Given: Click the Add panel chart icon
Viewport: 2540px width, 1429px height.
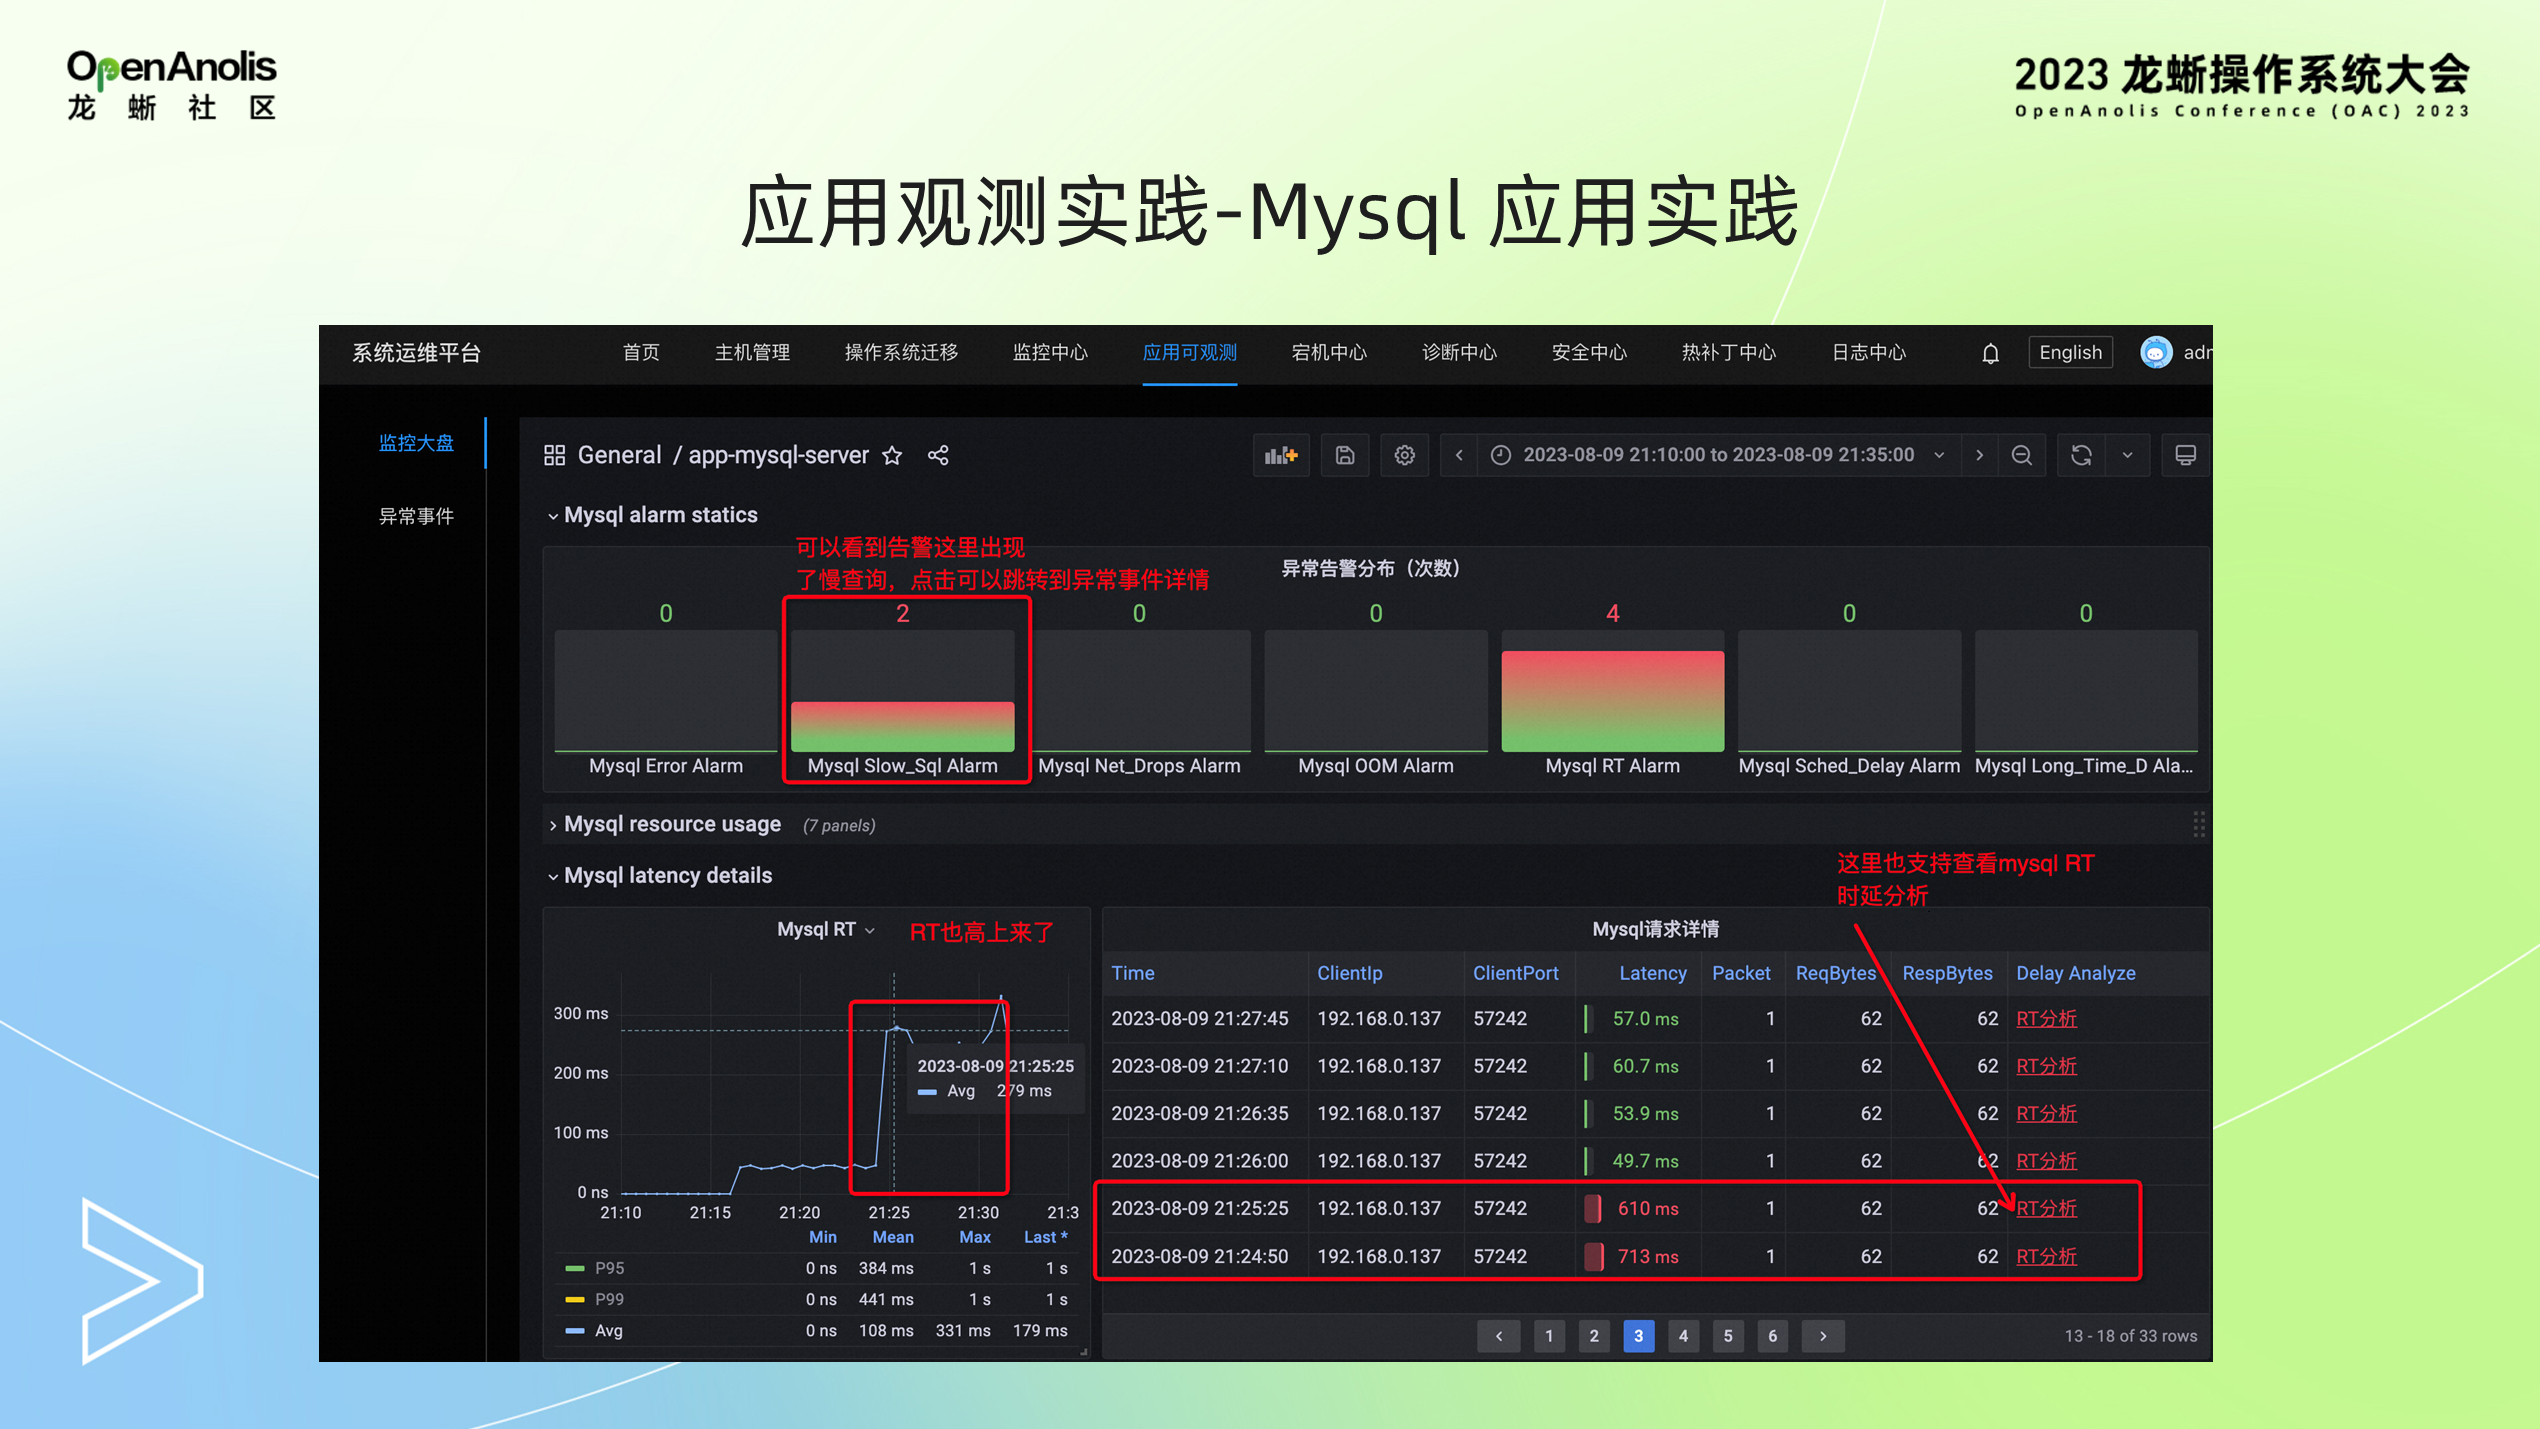Looking at the screenshot, I should coord(1281,456).
